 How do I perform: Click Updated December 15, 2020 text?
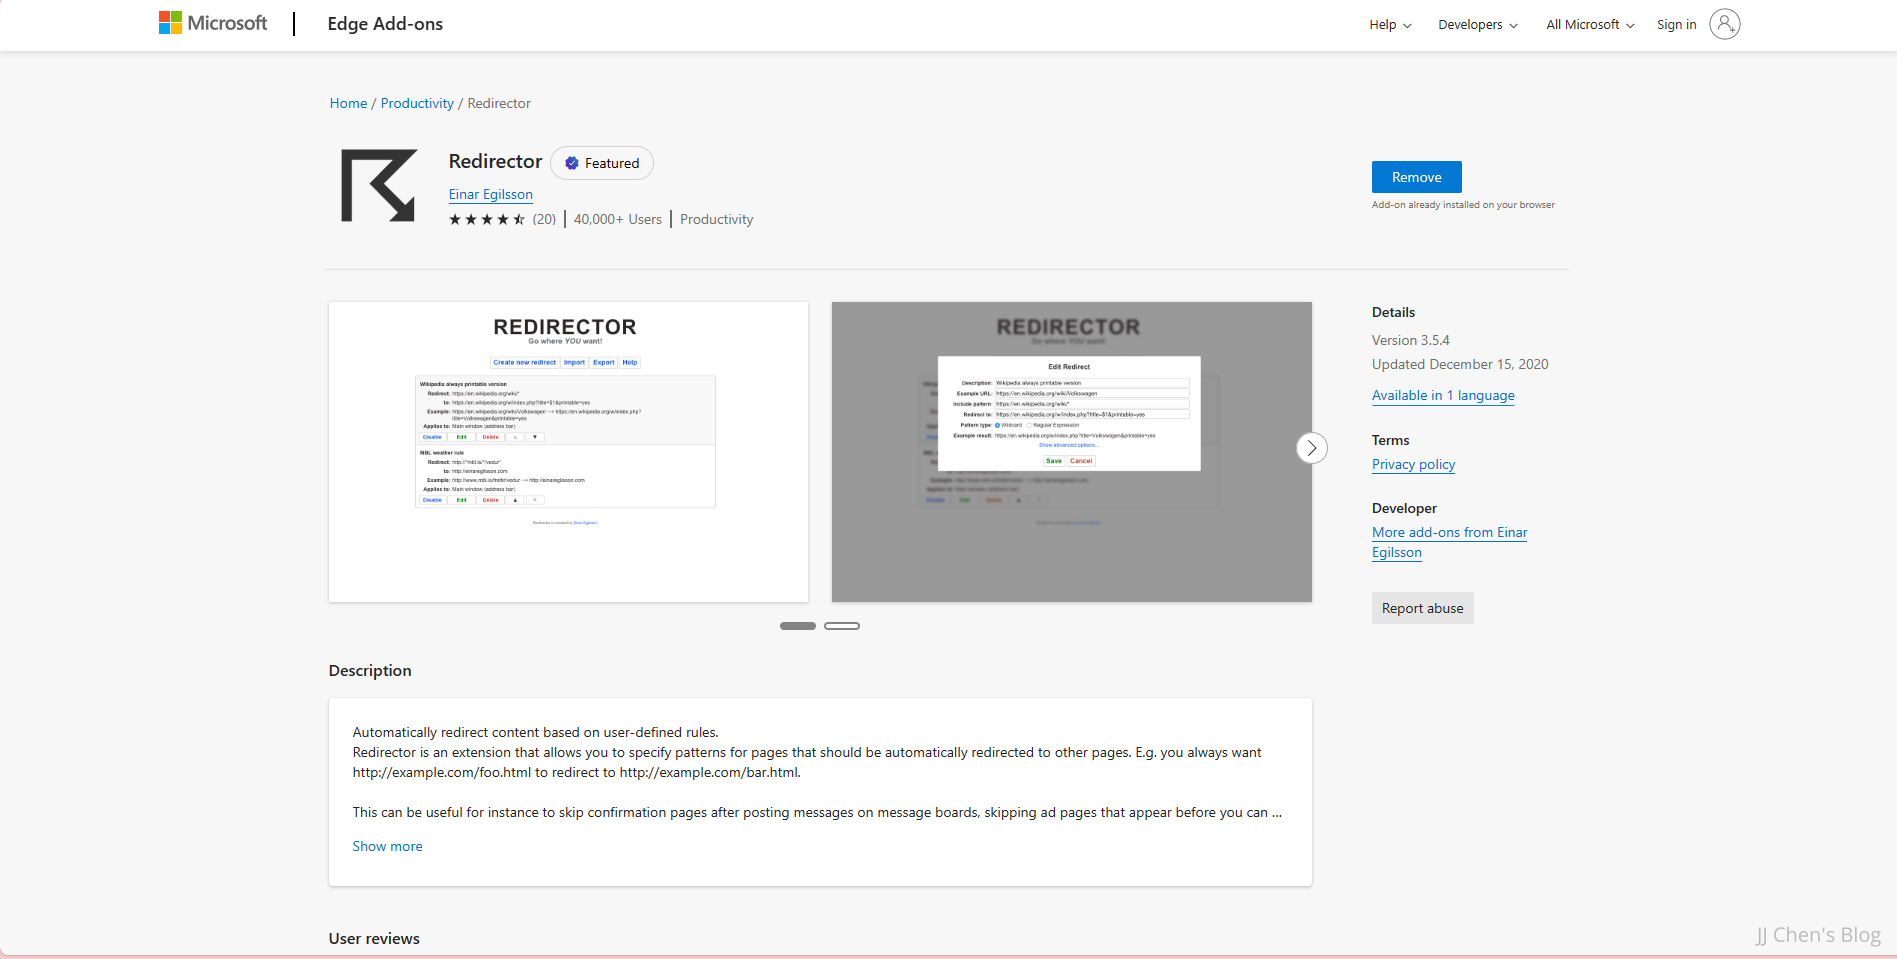point(1460,364)
